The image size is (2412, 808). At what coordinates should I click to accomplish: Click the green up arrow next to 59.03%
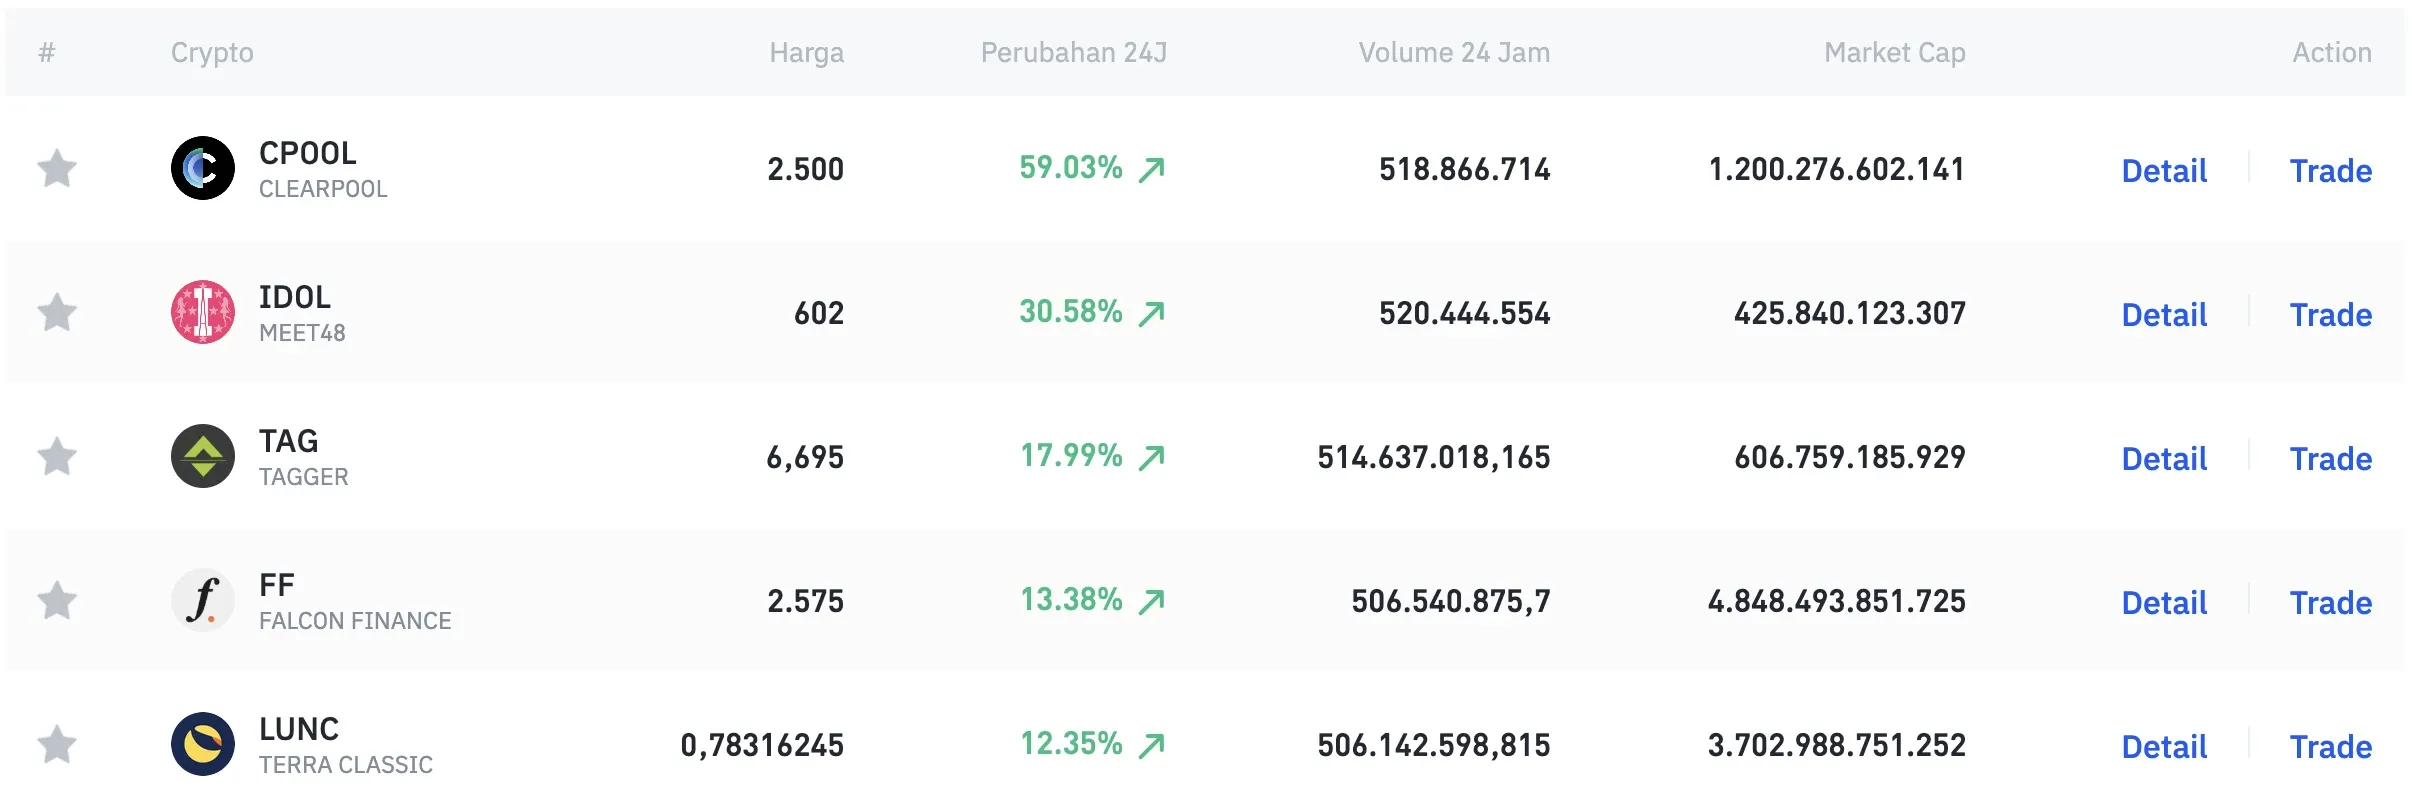[1152, 168]
